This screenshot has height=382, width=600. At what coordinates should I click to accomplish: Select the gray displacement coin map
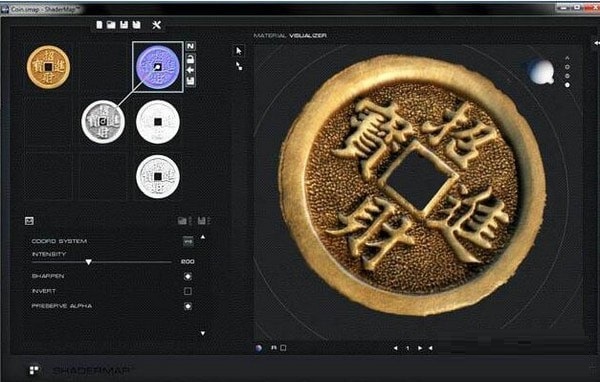(x=103, y=122)
